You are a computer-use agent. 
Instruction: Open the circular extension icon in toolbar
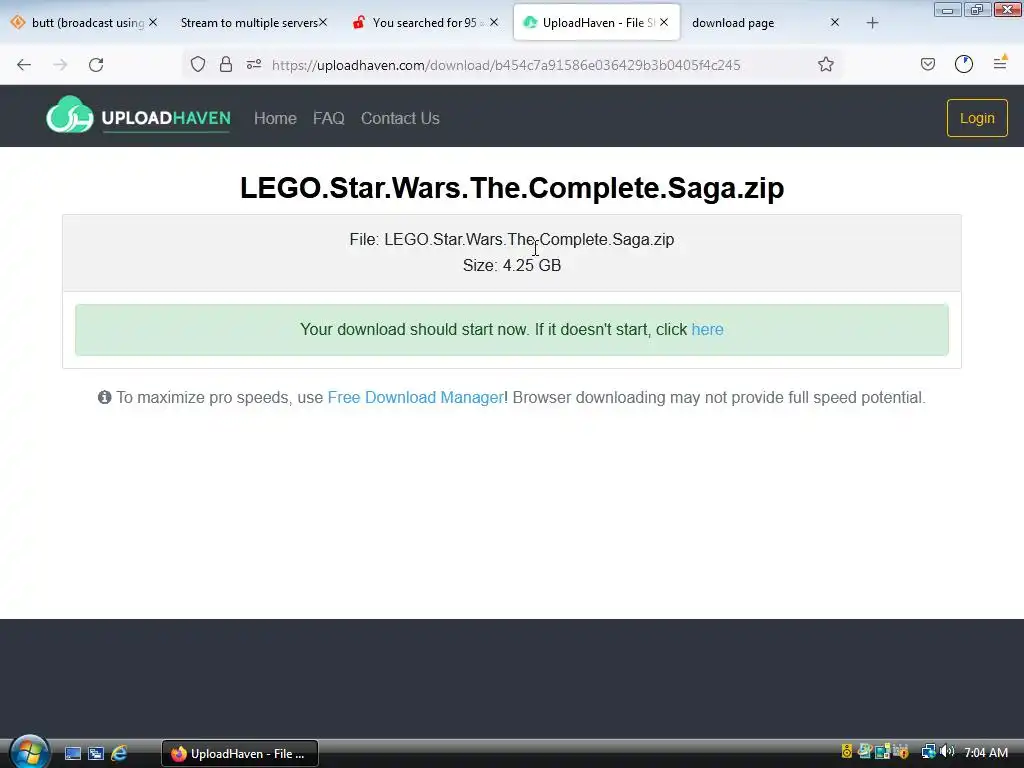pyautogui.click(x=964, y=64)
